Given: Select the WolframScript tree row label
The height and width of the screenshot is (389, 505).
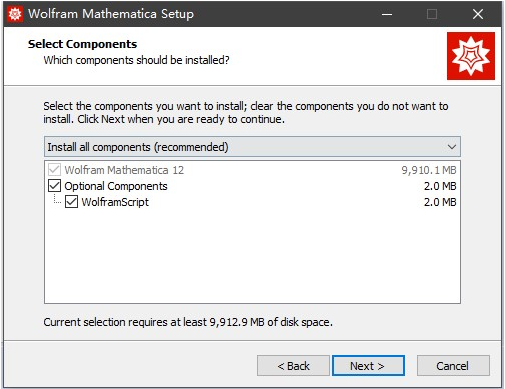Looking at the screenshot, I should pyautogui.click(x=115, y=202).
